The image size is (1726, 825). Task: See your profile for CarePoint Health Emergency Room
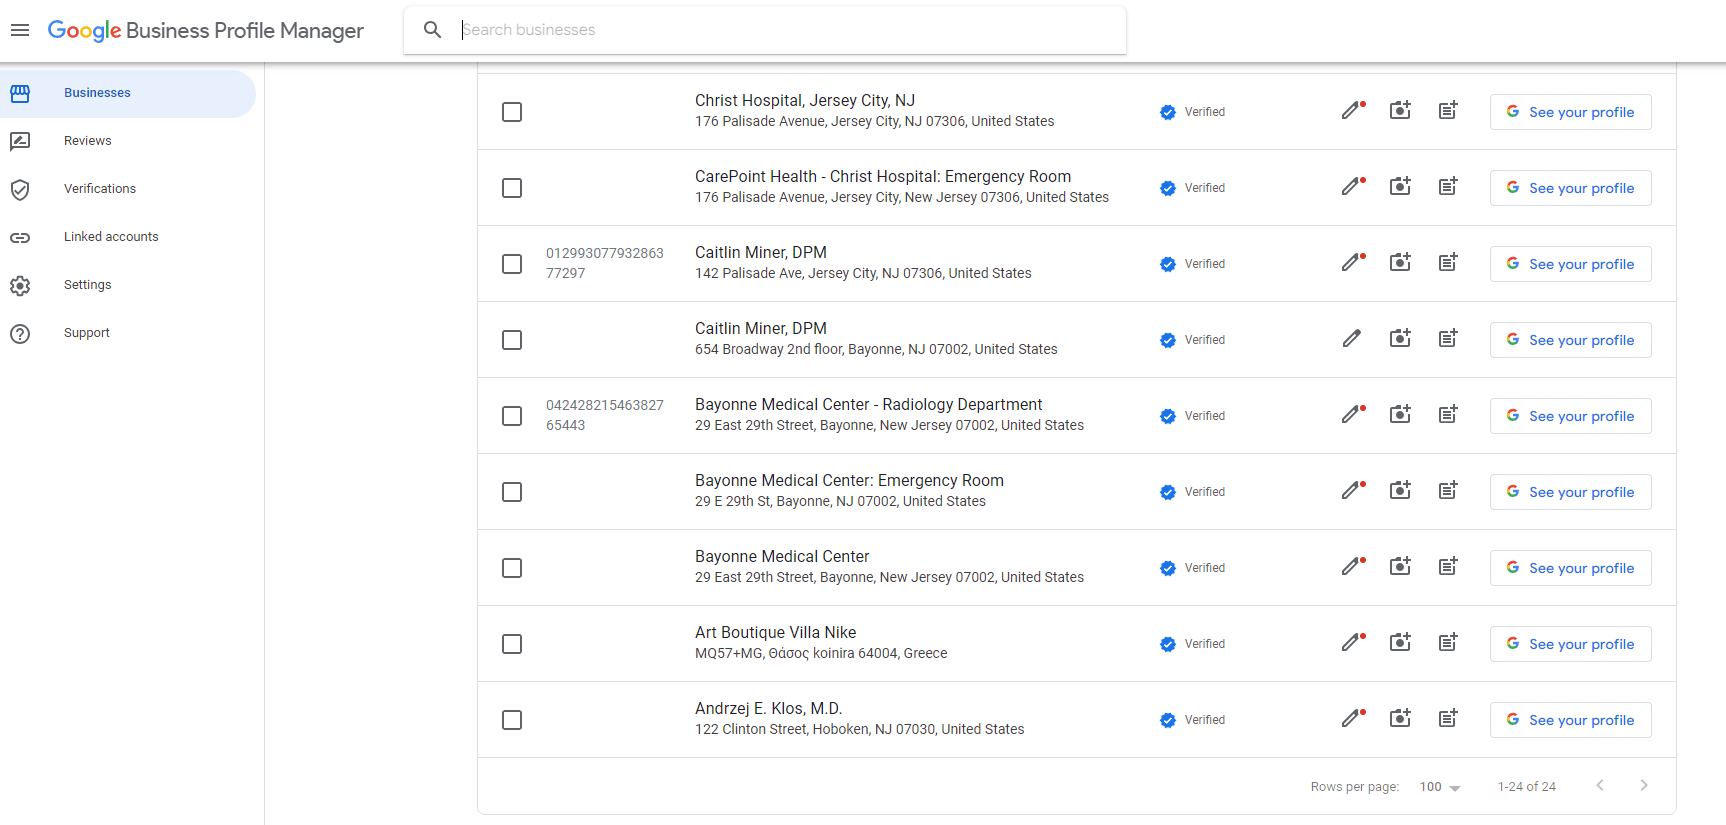[1570, 188]
